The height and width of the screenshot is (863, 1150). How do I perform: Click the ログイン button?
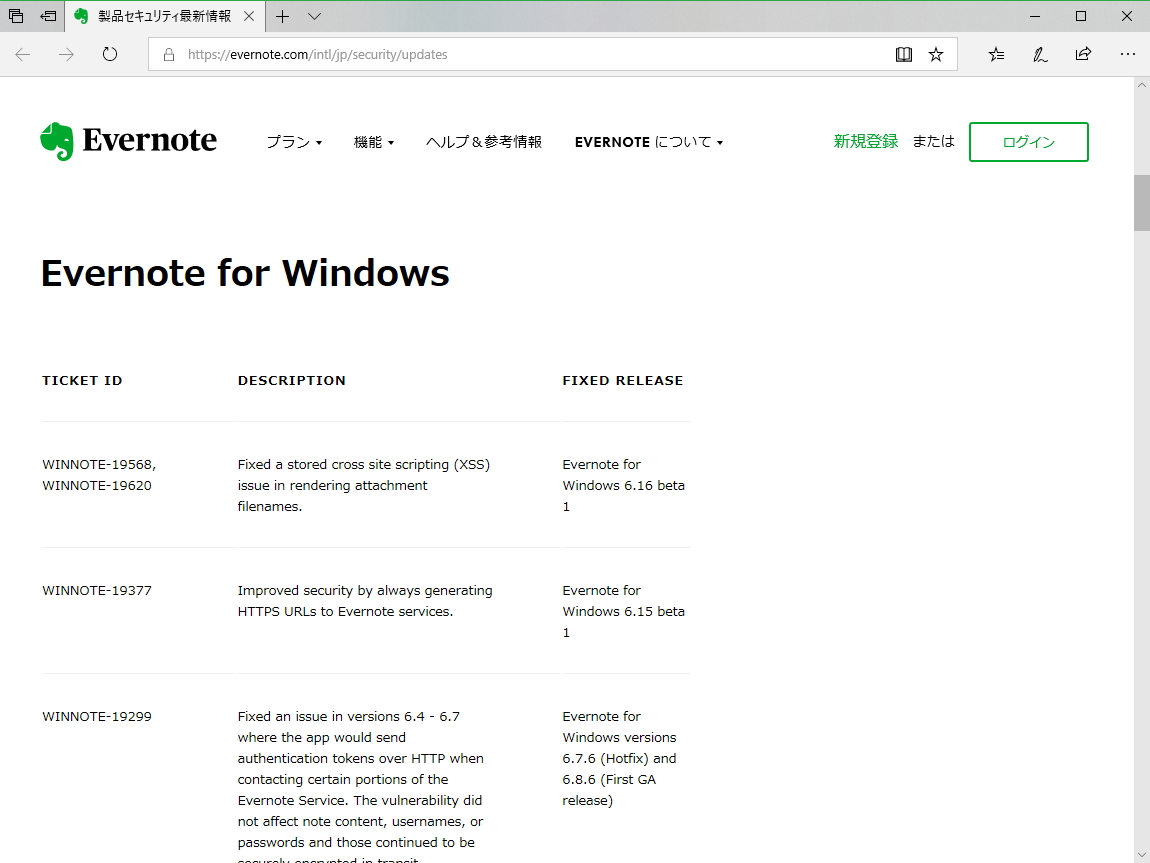[1028, 142]
